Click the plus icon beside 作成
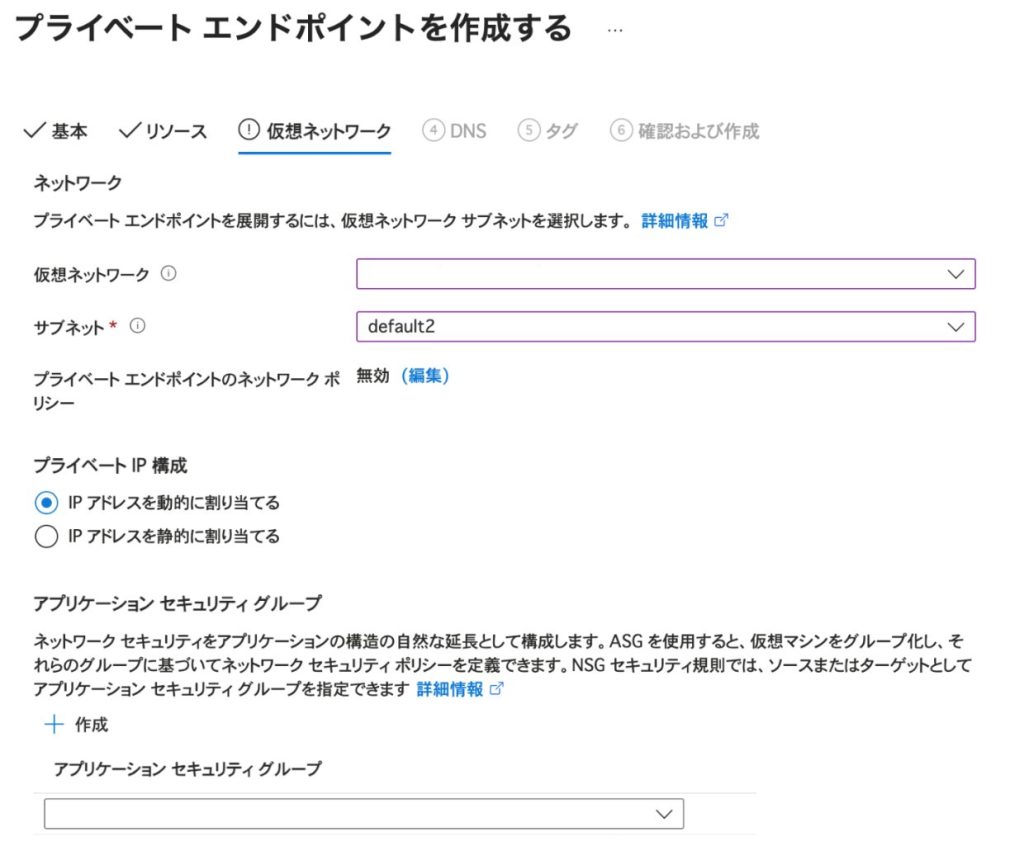 tap(54, 725)
